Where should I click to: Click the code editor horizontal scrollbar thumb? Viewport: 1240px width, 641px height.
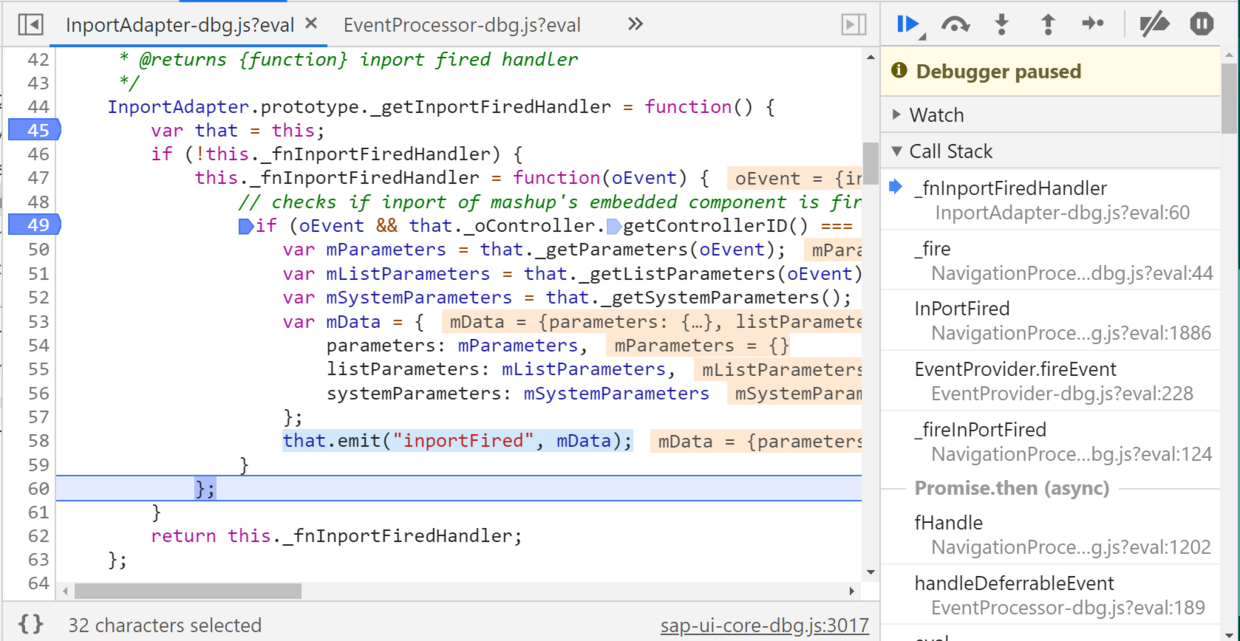[x=188, y=591]
